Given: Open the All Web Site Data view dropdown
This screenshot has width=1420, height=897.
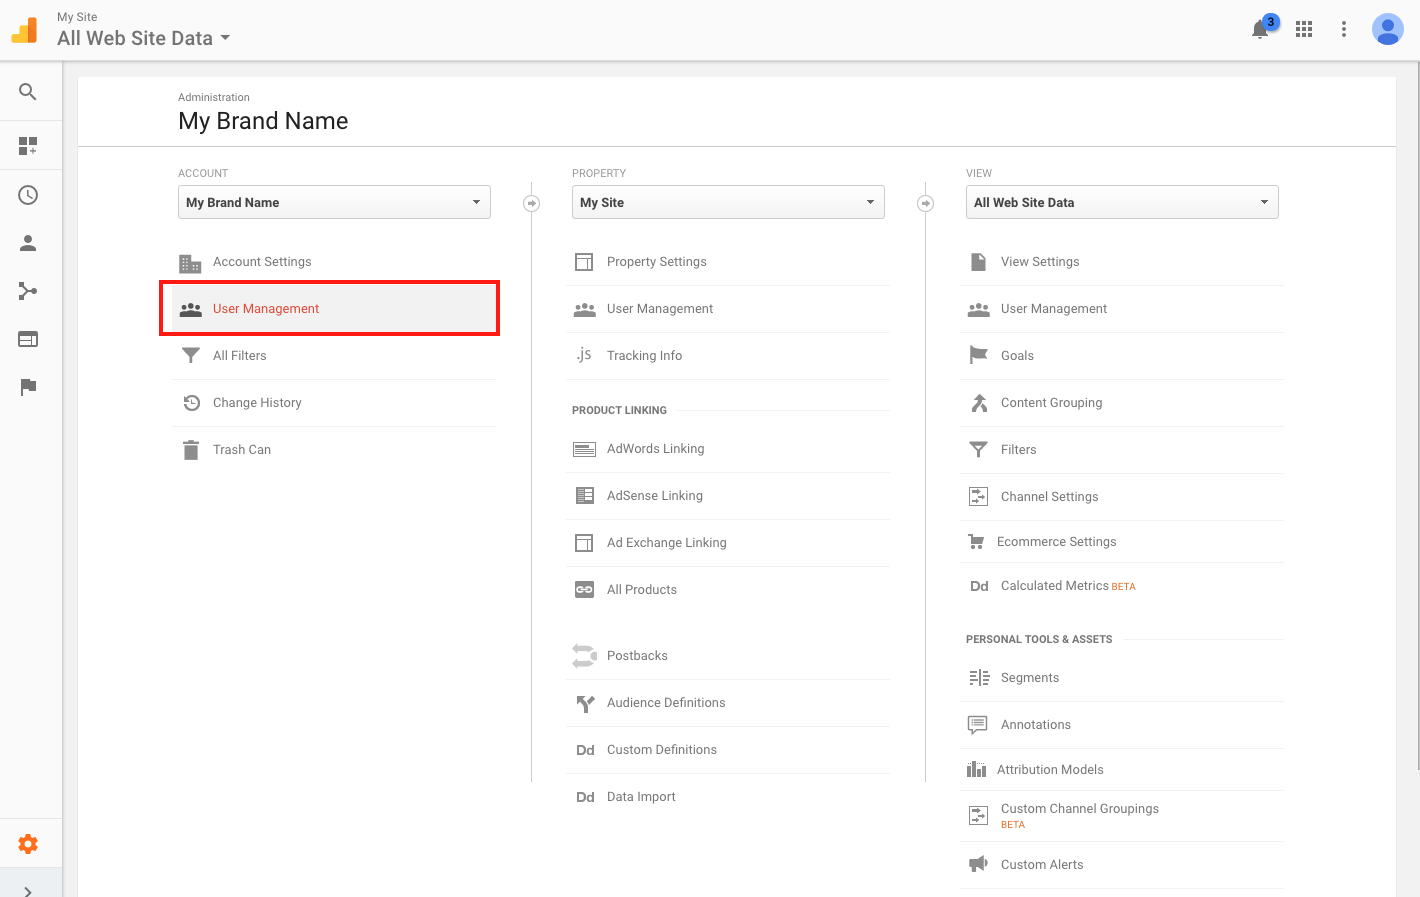Looking at the screenshot, I should pos(1122,202).
